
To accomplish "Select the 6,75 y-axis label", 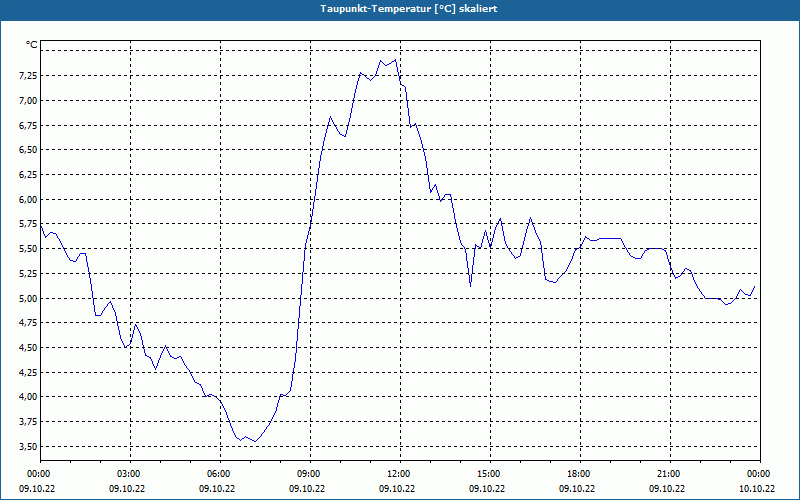I will click(x=28, y=125).
